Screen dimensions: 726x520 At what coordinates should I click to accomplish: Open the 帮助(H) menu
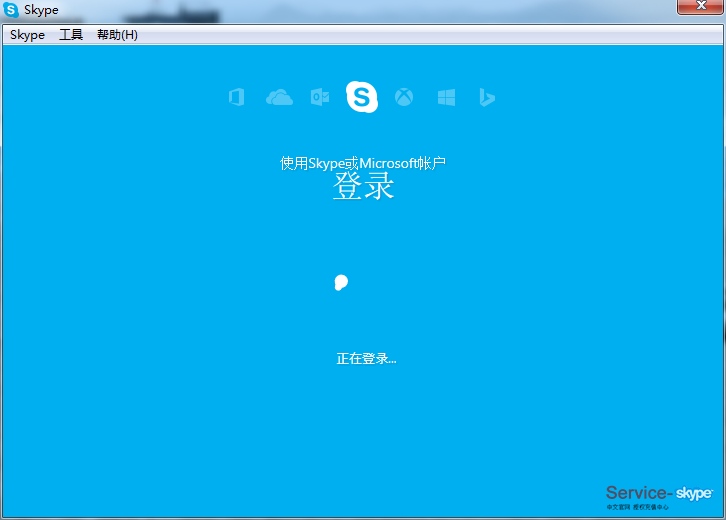point(117,35)
